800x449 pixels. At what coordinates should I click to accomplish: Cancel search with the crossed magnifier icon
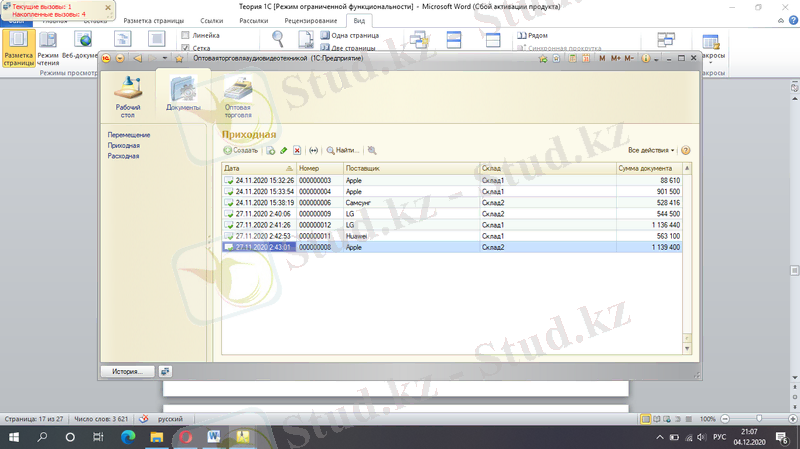(372, 151)
